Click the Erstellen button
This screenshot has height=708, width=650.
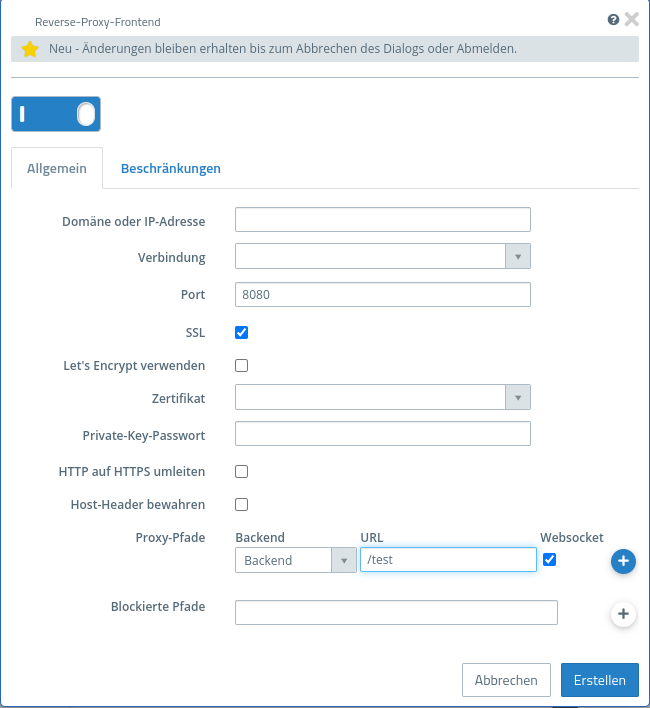click(599, 680)
